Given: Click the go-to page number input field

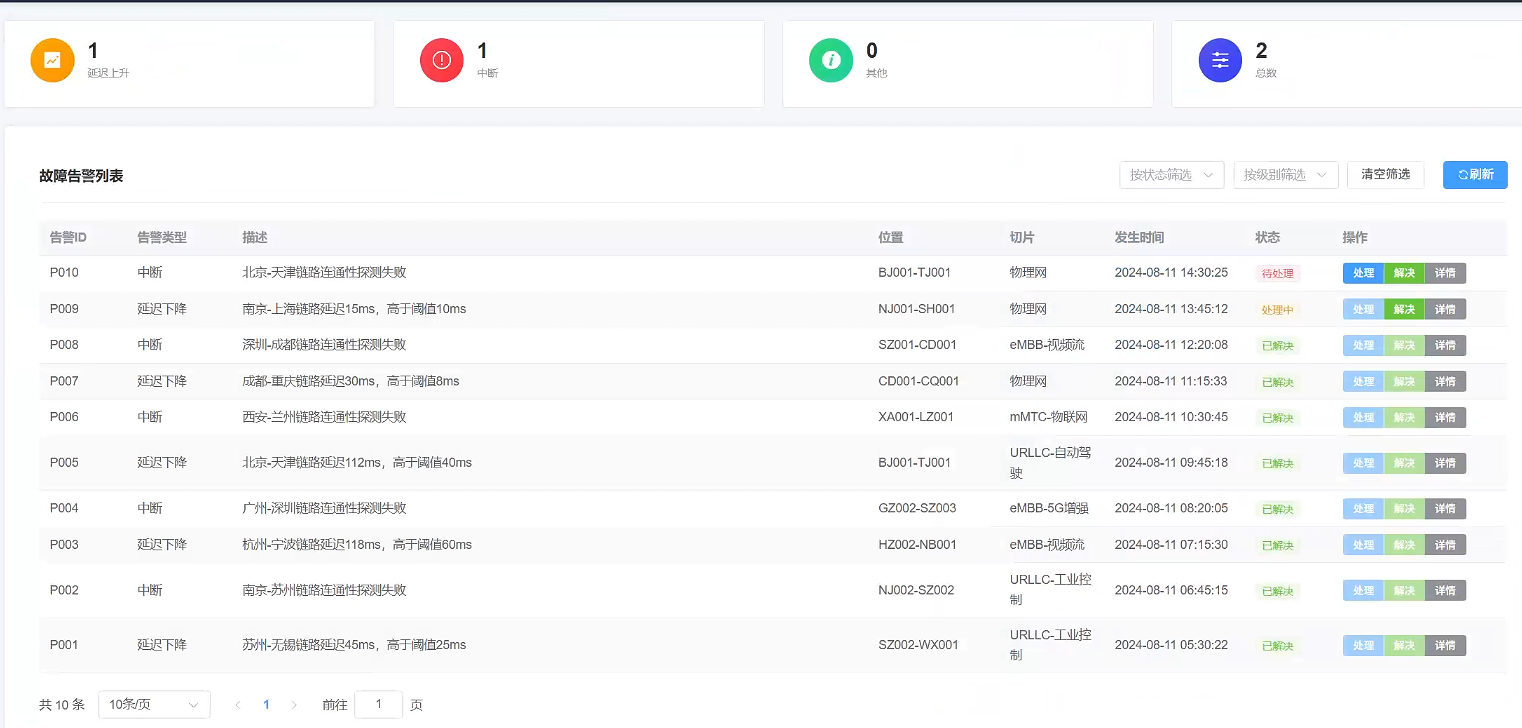Looking at the screenshot, I should (x=378, y=705).
